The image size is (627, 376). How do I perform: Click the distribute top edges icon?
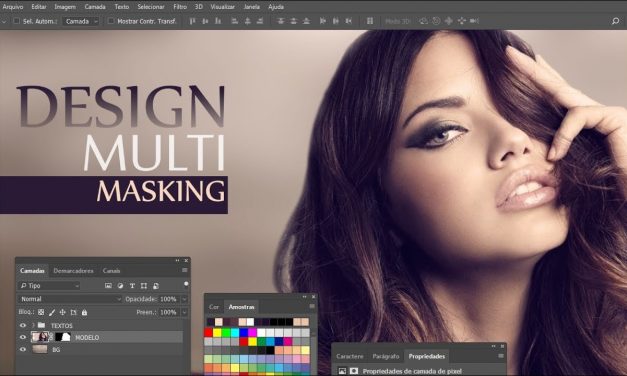(281, 21)
